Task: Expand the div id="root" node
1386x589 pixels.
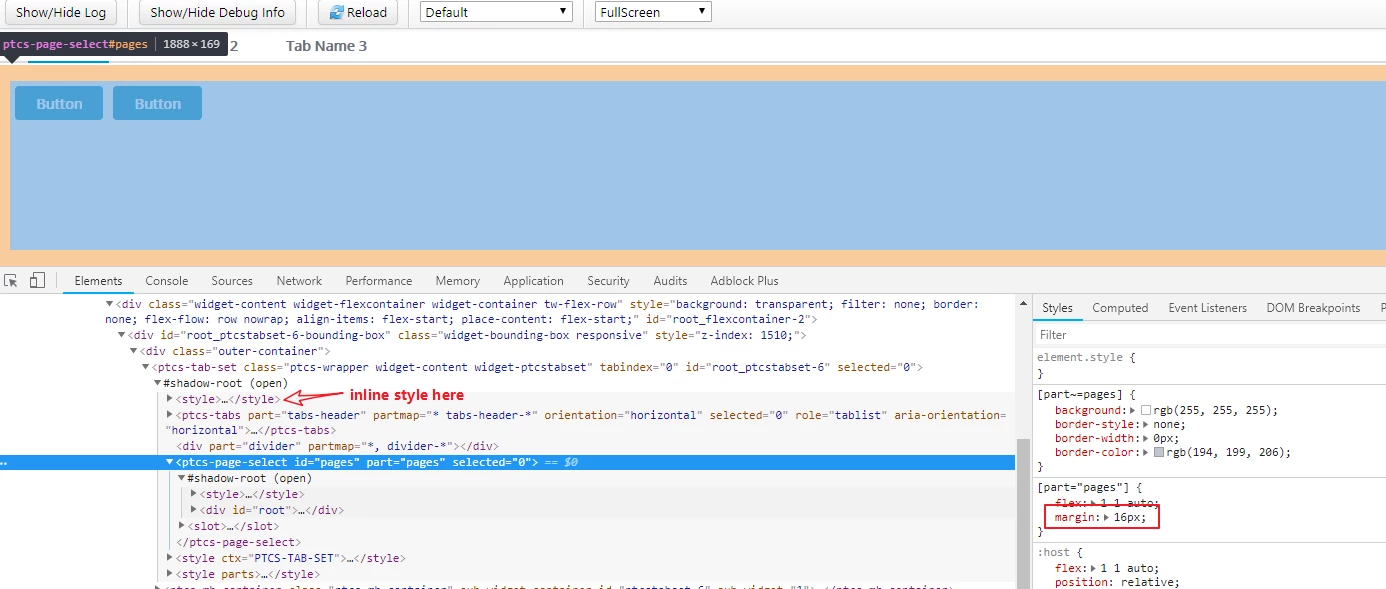Action: [194, 510]
